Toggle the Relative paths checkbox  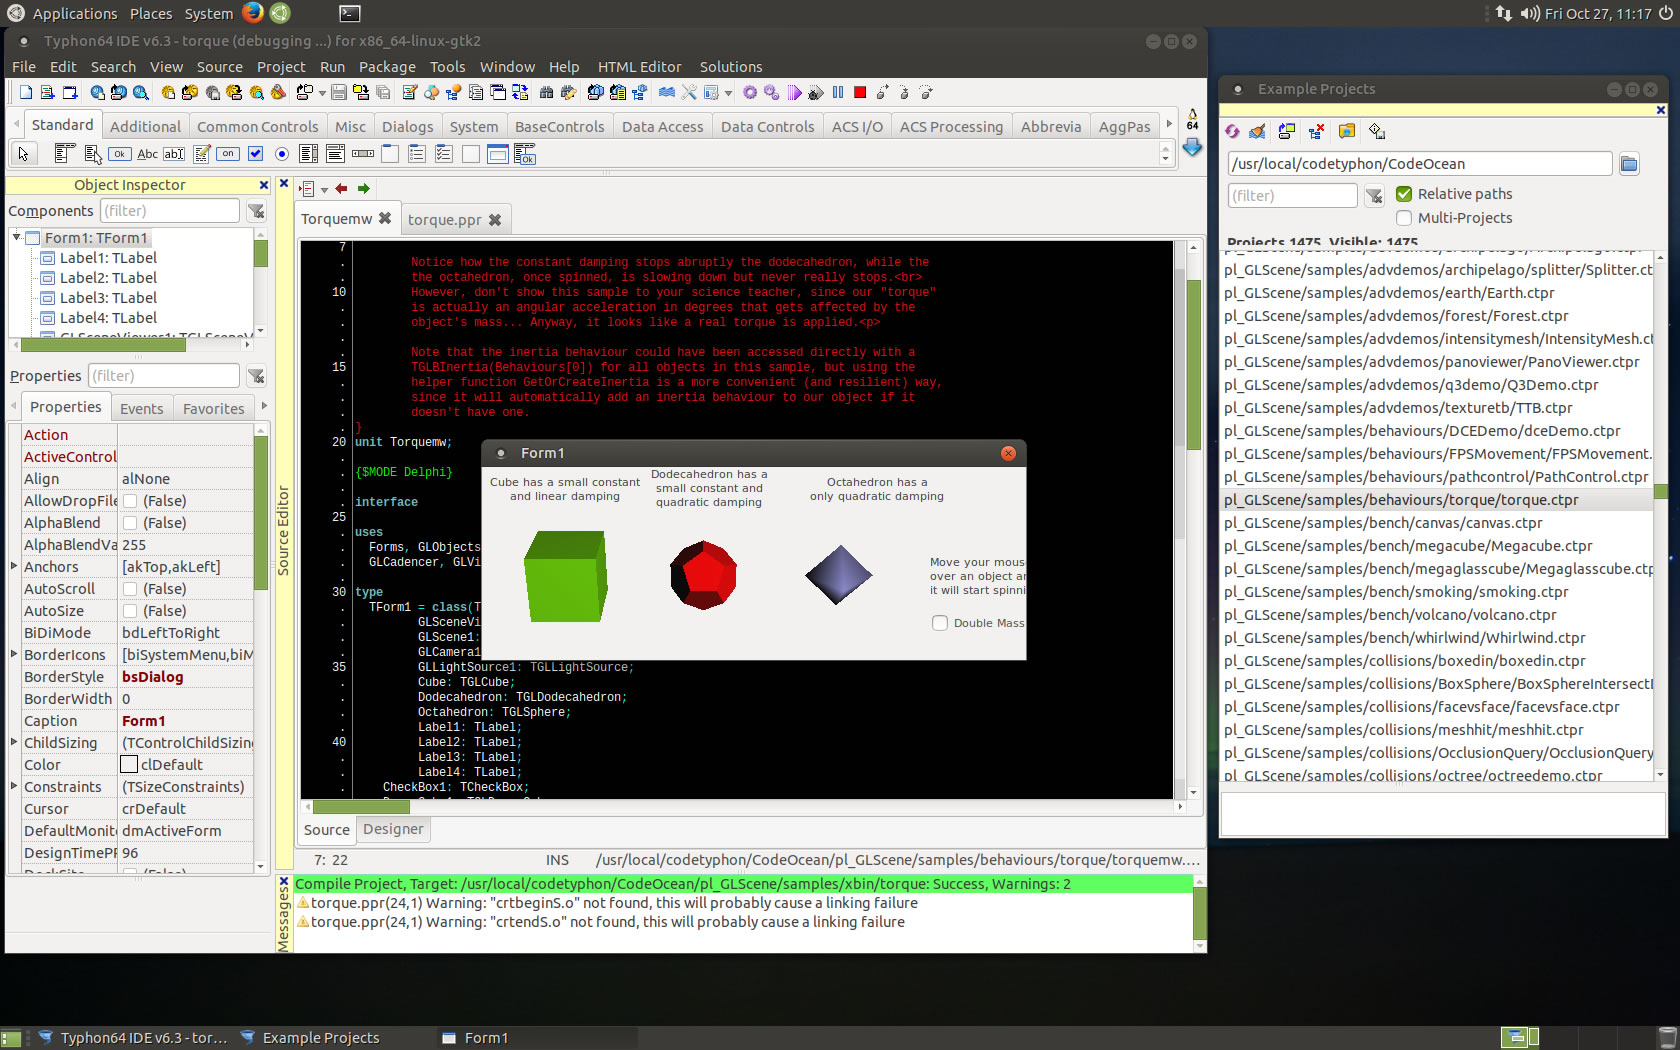1404,194
